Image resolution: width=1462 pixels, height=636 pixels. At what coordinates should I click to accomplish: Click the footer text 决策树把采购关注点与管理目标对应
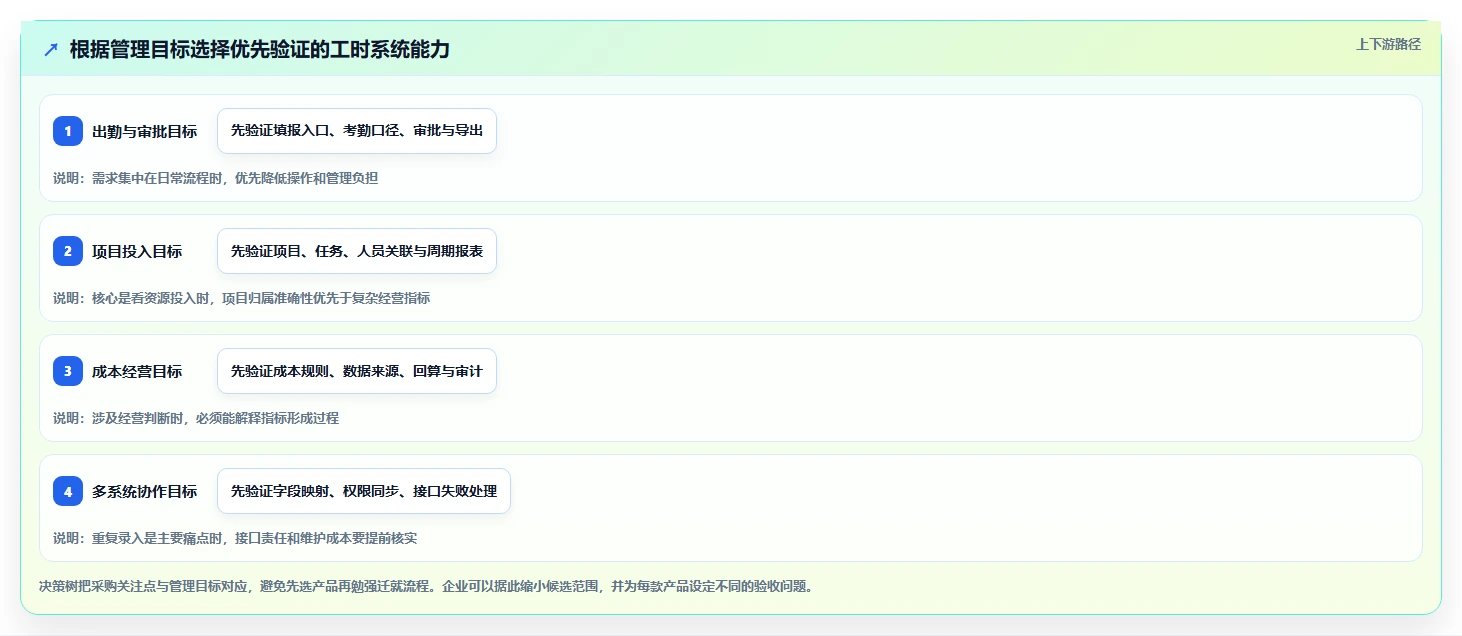coord(144,586)
